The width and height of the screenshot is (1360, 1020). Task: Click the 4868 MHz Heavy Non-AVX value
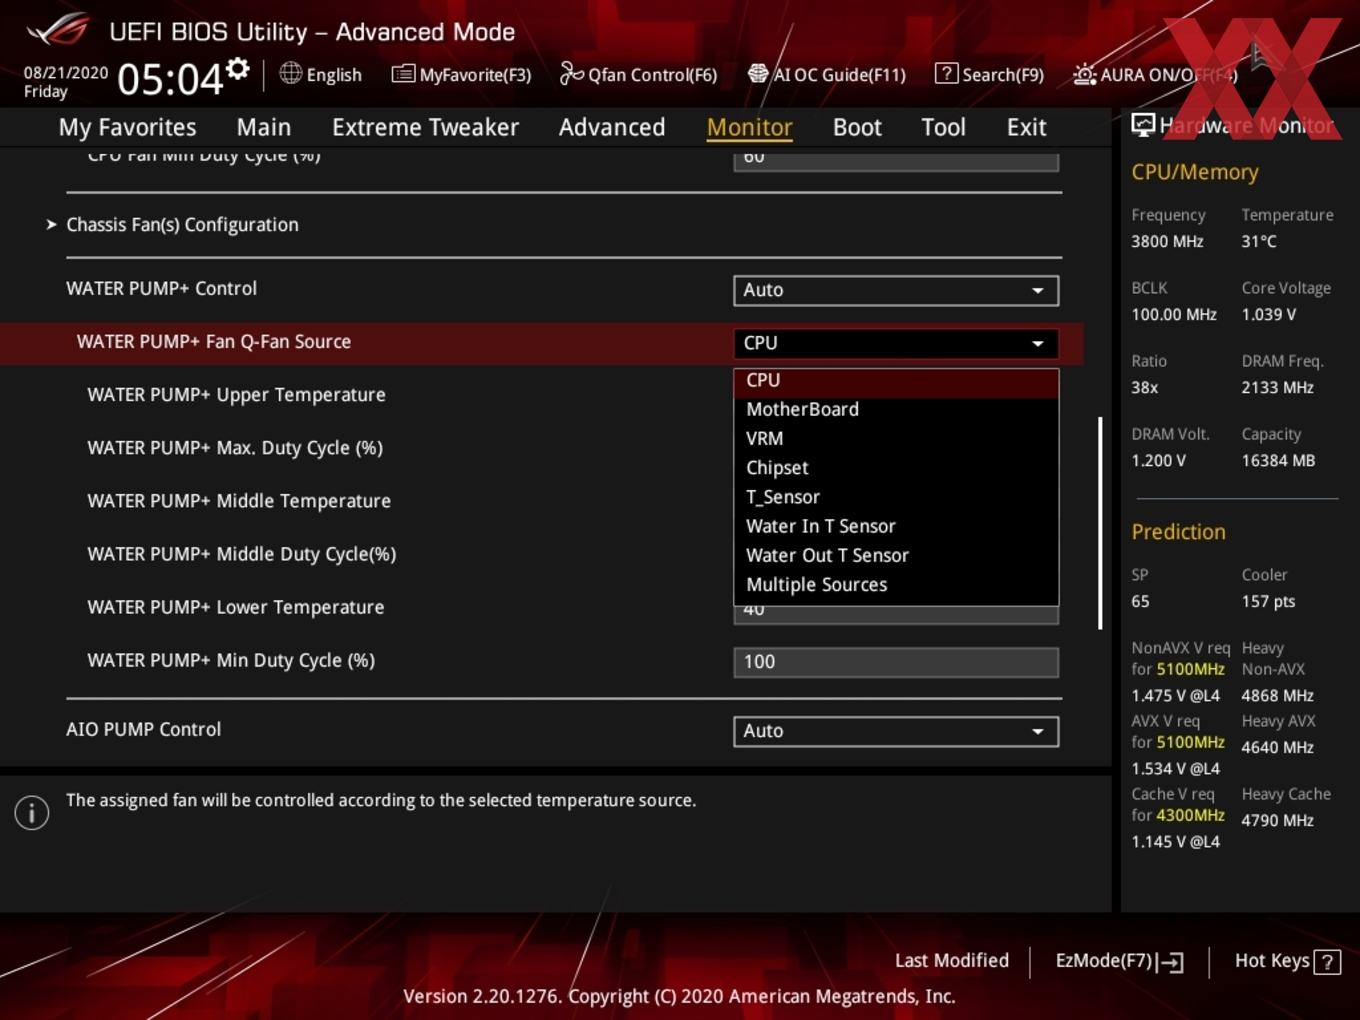pyautogui.click(x=1277, y=695)
